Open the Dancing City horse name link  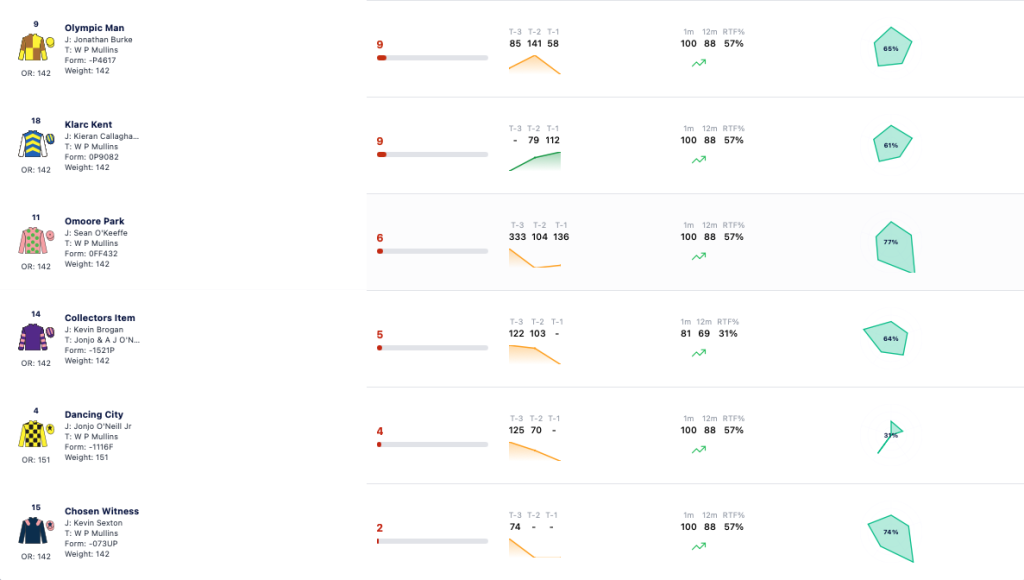click(93, 415)
